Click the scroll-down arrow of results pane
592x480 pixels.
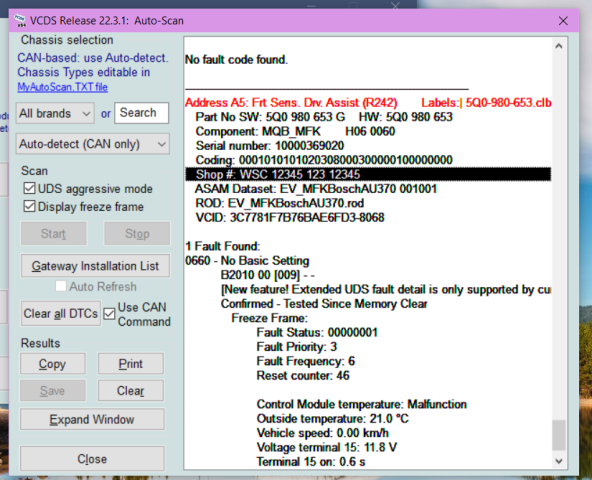(x=559, y=461)
